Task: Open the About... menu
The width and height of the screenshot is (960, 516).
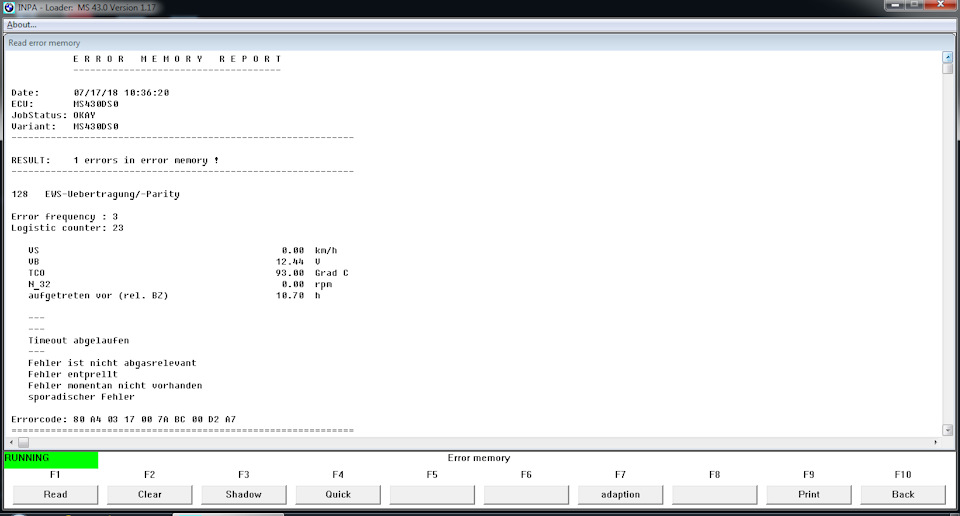Action: click(21, 24)
